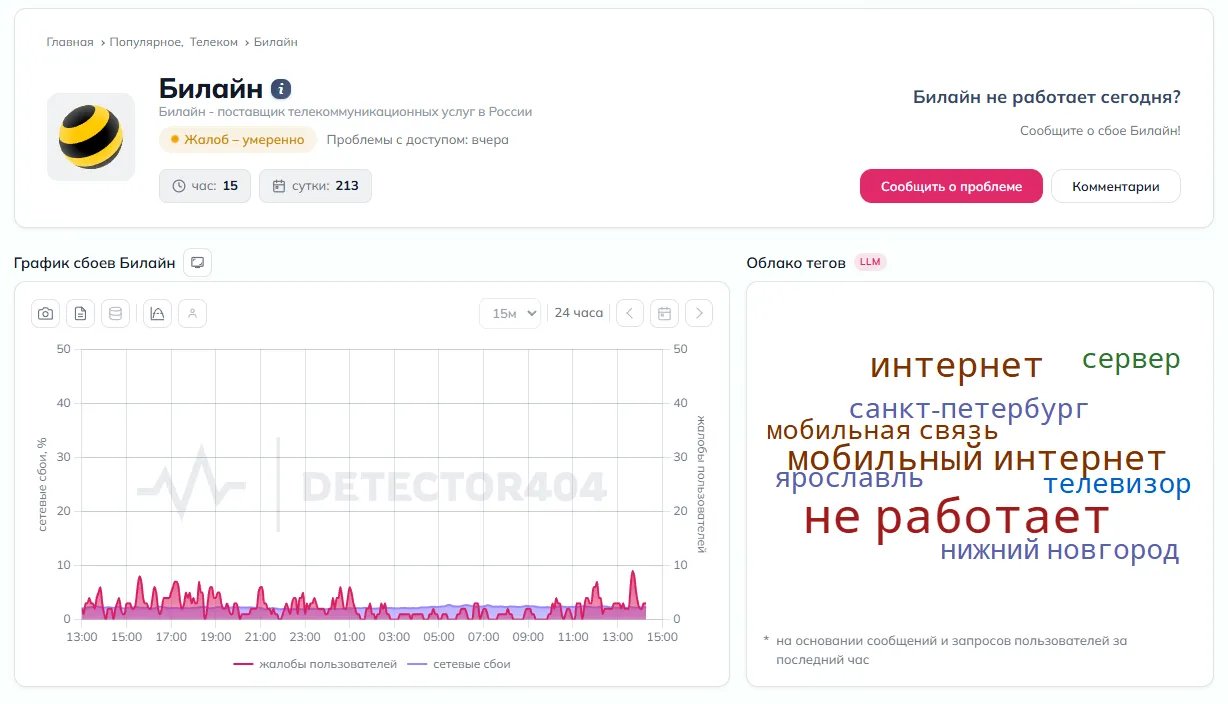1228x704 pixels.
Task: Click the 13:00 left-most x-axis label
Action: [81, 637]
